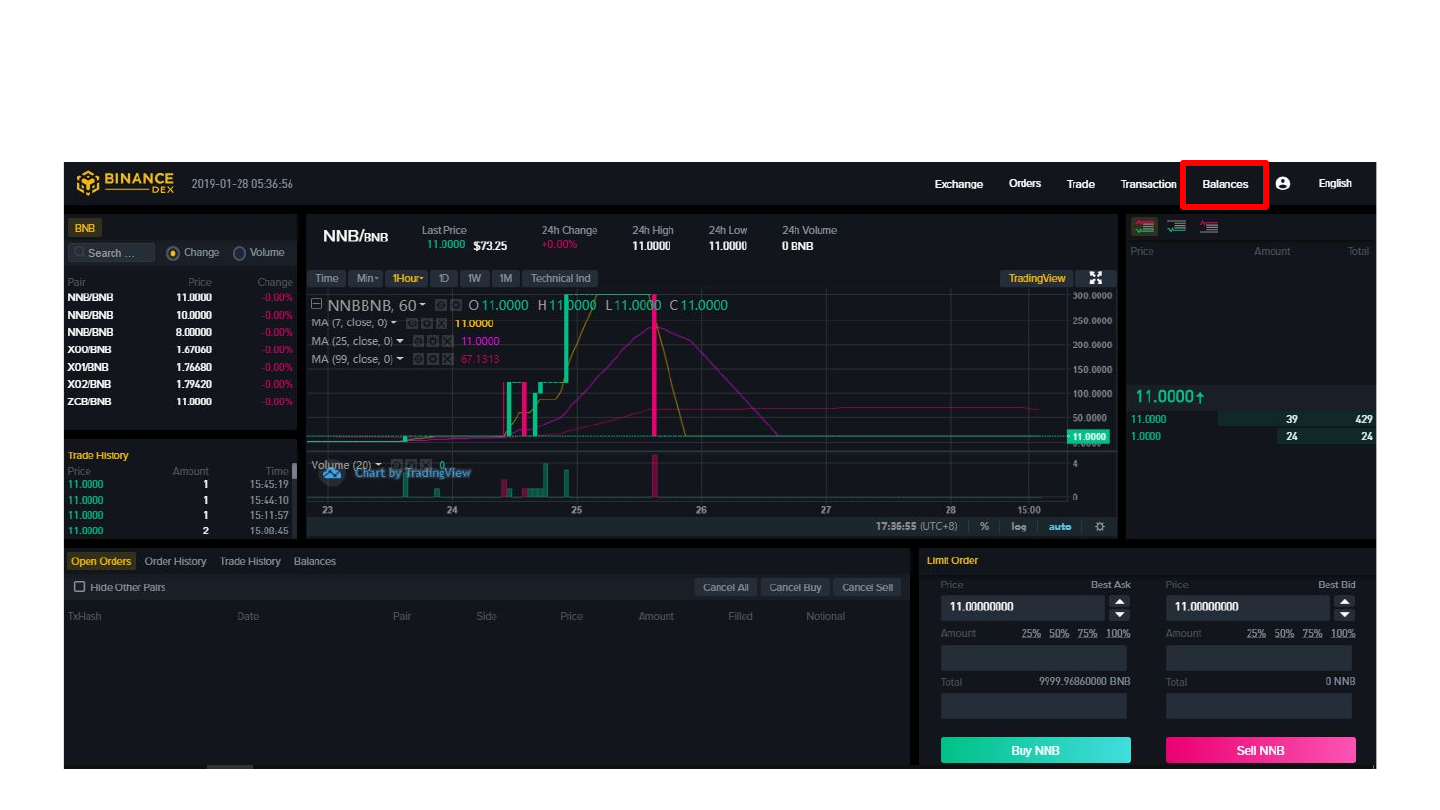
Task: Show combined buy and sell order book view
Action: click(1144, 227)
